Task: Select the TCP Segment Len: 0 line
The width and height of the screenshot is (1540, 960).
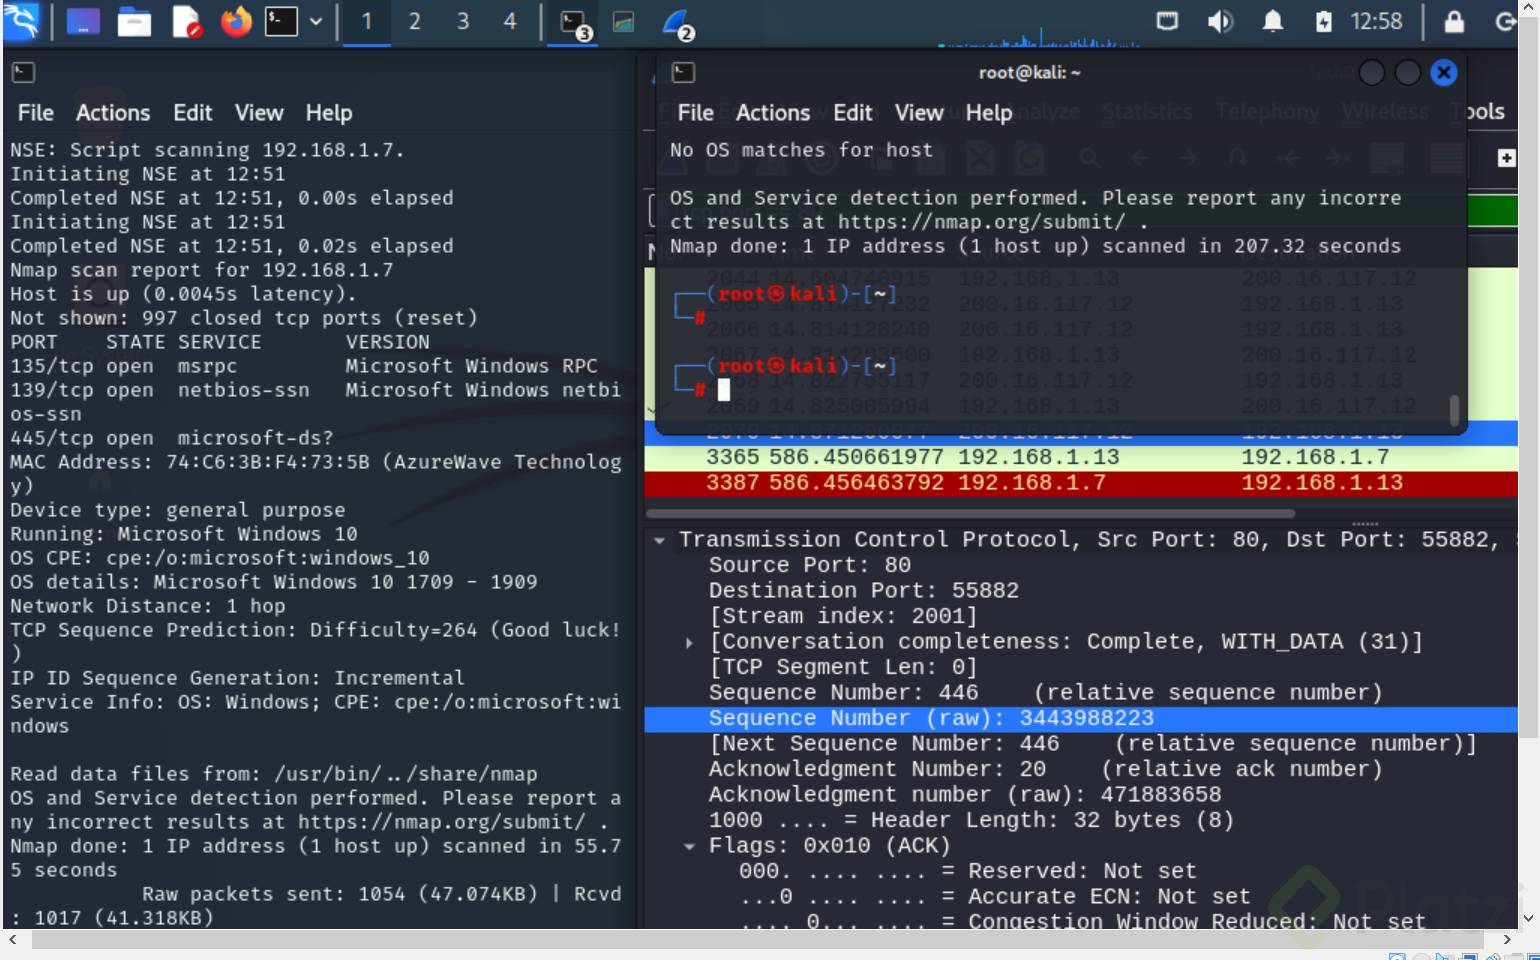Action: (843, 667)
